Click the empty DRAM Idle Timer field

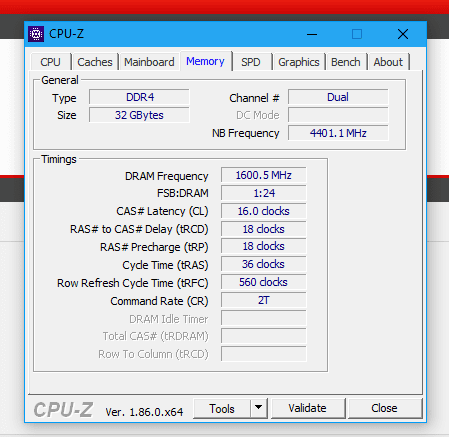(x=263, y=318)
